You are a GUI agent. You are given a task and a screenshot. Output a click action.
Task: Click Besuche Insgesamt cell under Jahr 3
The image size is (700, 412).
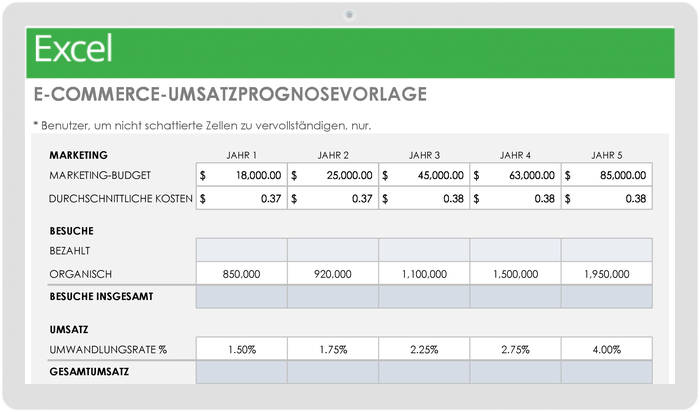(x=424, y=296)
